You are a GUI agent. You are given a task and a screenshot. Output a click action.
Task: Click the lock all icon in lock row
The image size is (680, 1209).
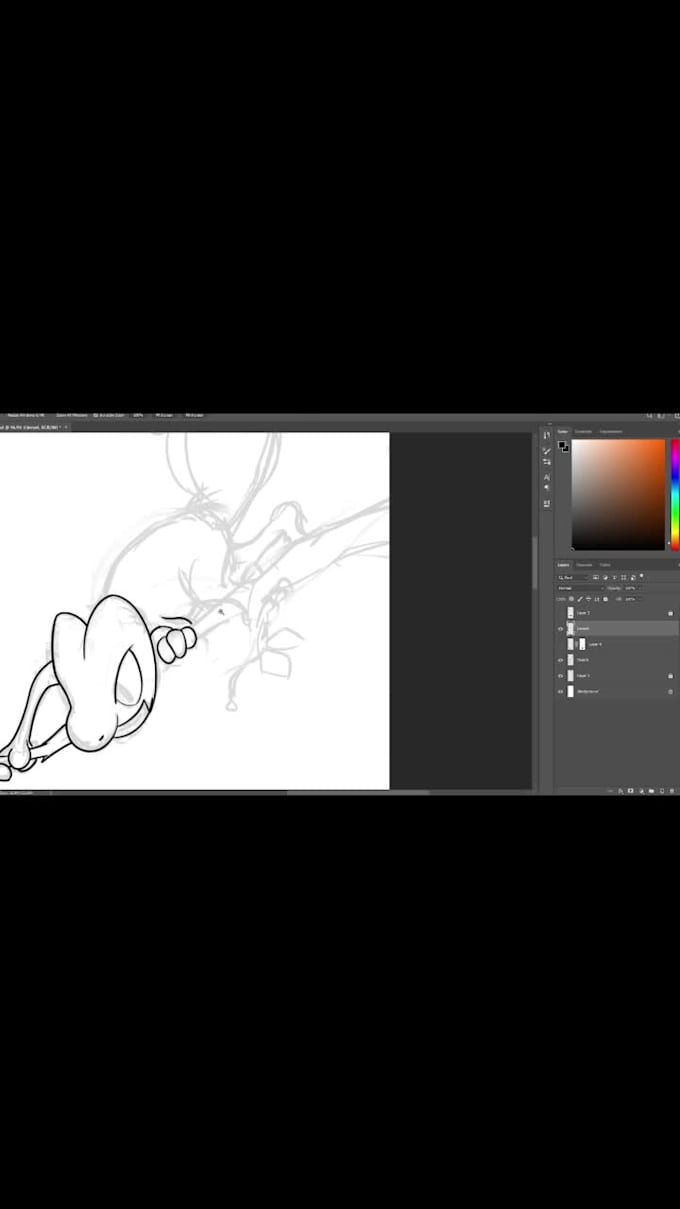pos(606,599)
